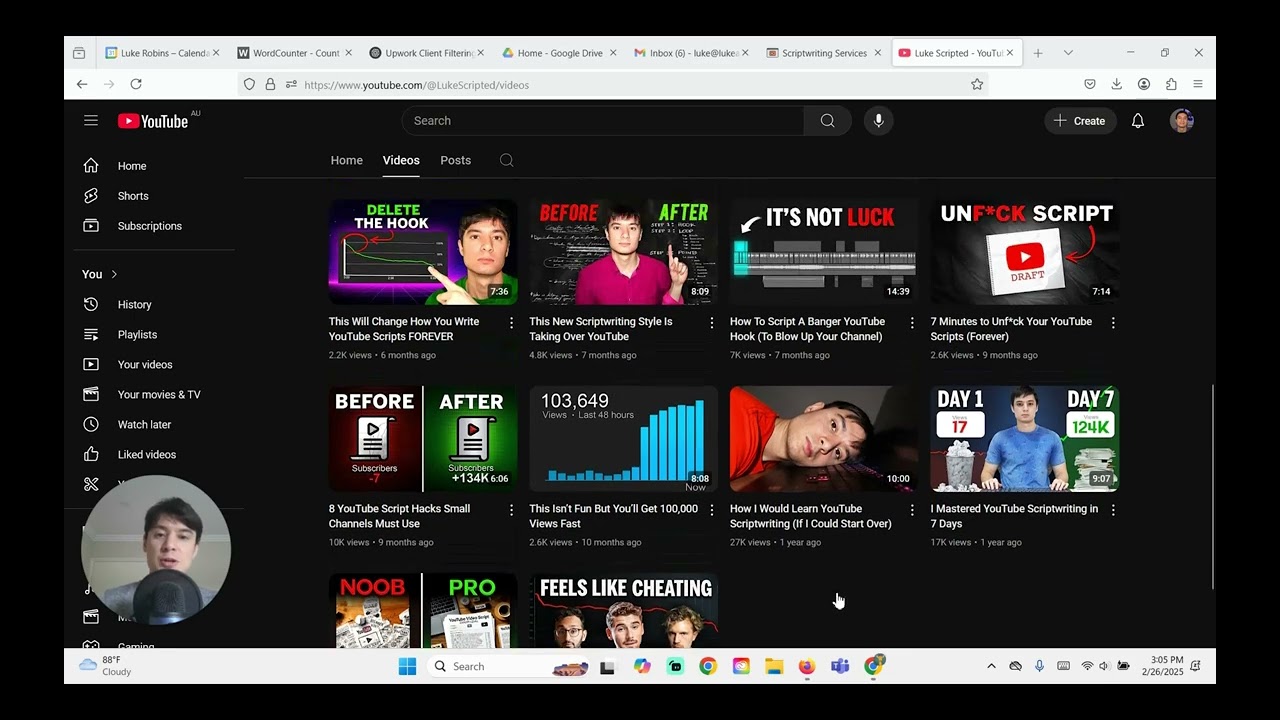This screenshot has height=720, width=1280.
Task: Open the 'DAY 1 DAY 7' video thumbnail
Action: click(1025, 439)
